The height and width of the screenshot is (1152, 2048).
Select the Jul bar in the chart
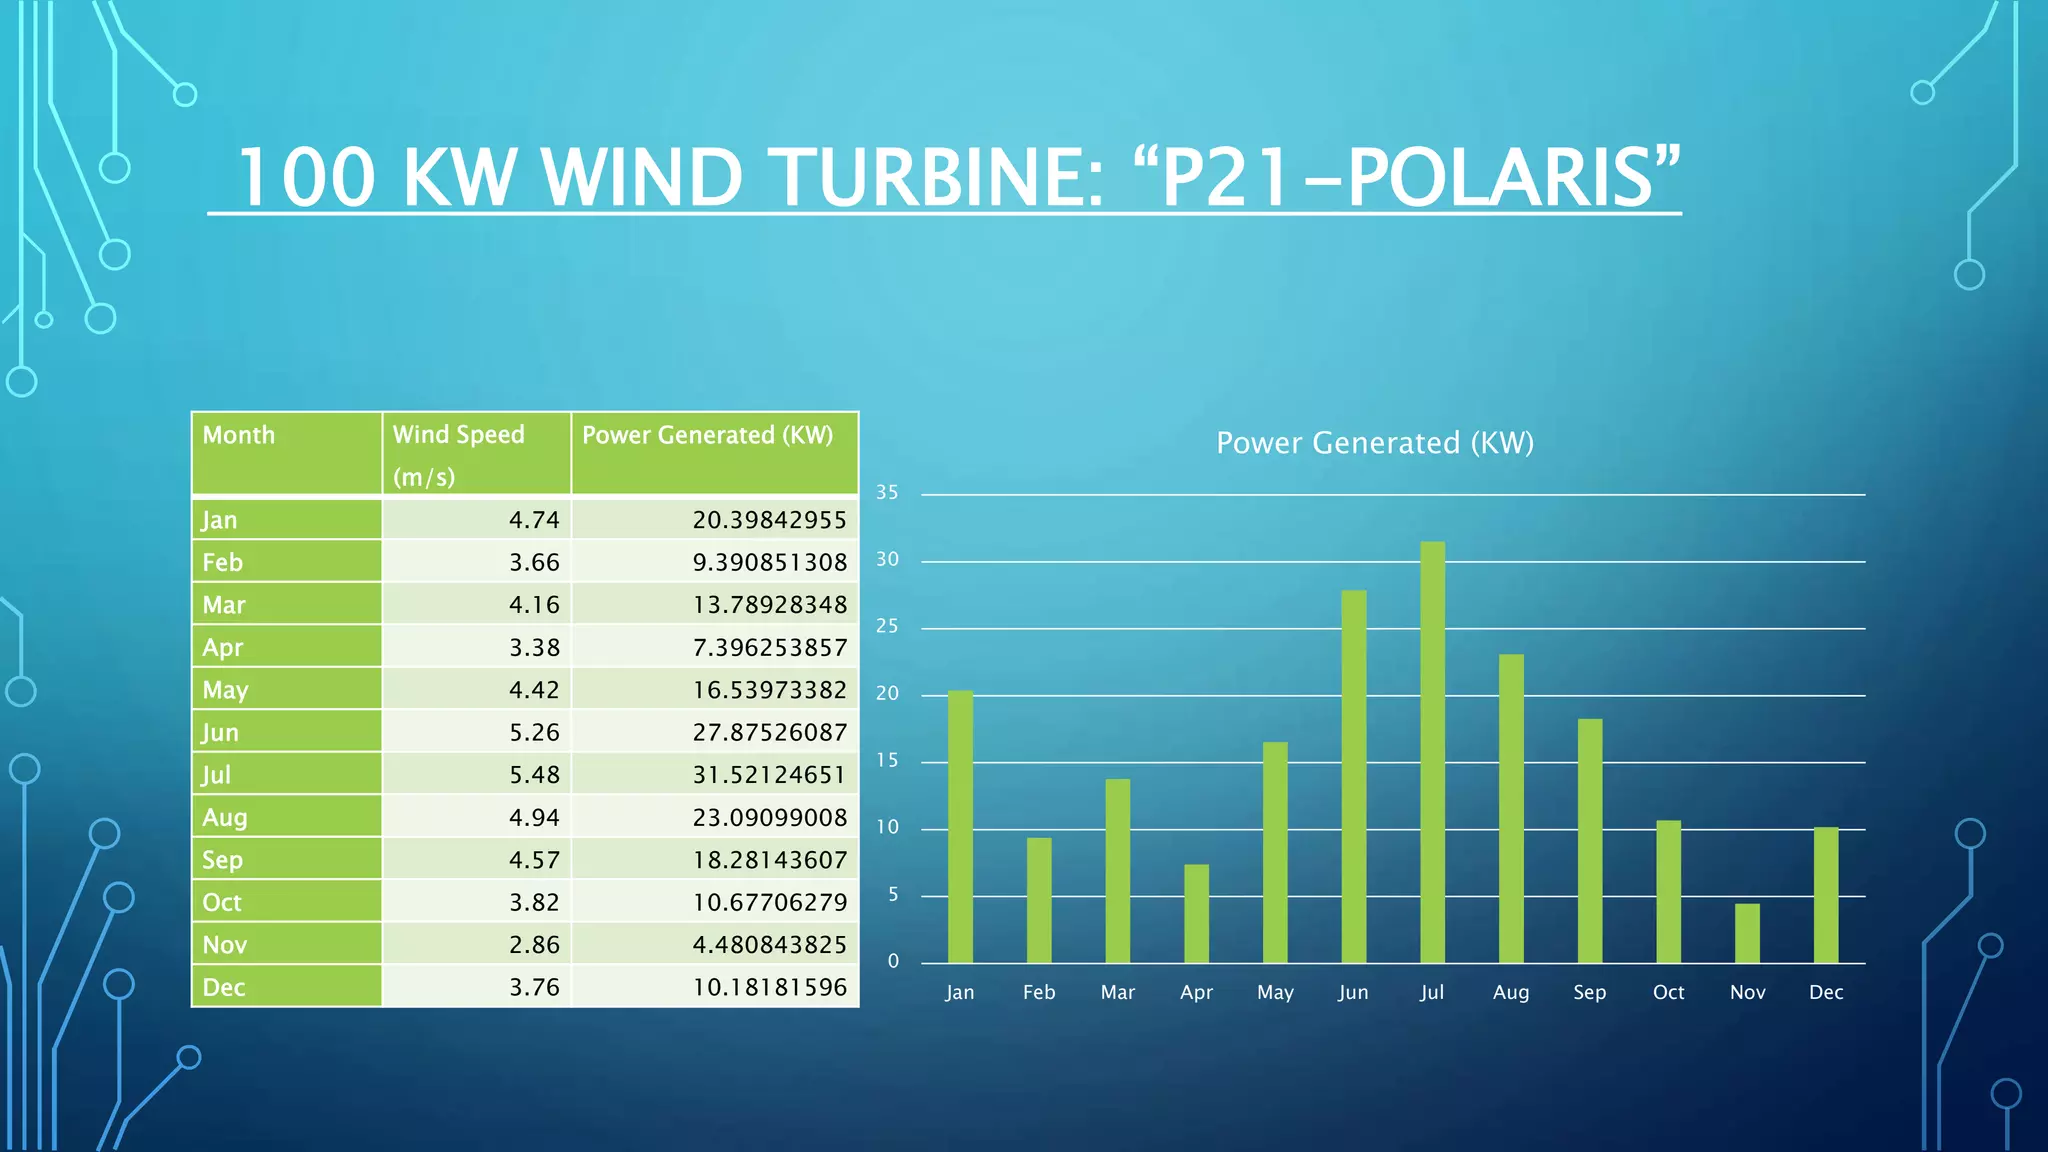click(x=1432, y=752)
